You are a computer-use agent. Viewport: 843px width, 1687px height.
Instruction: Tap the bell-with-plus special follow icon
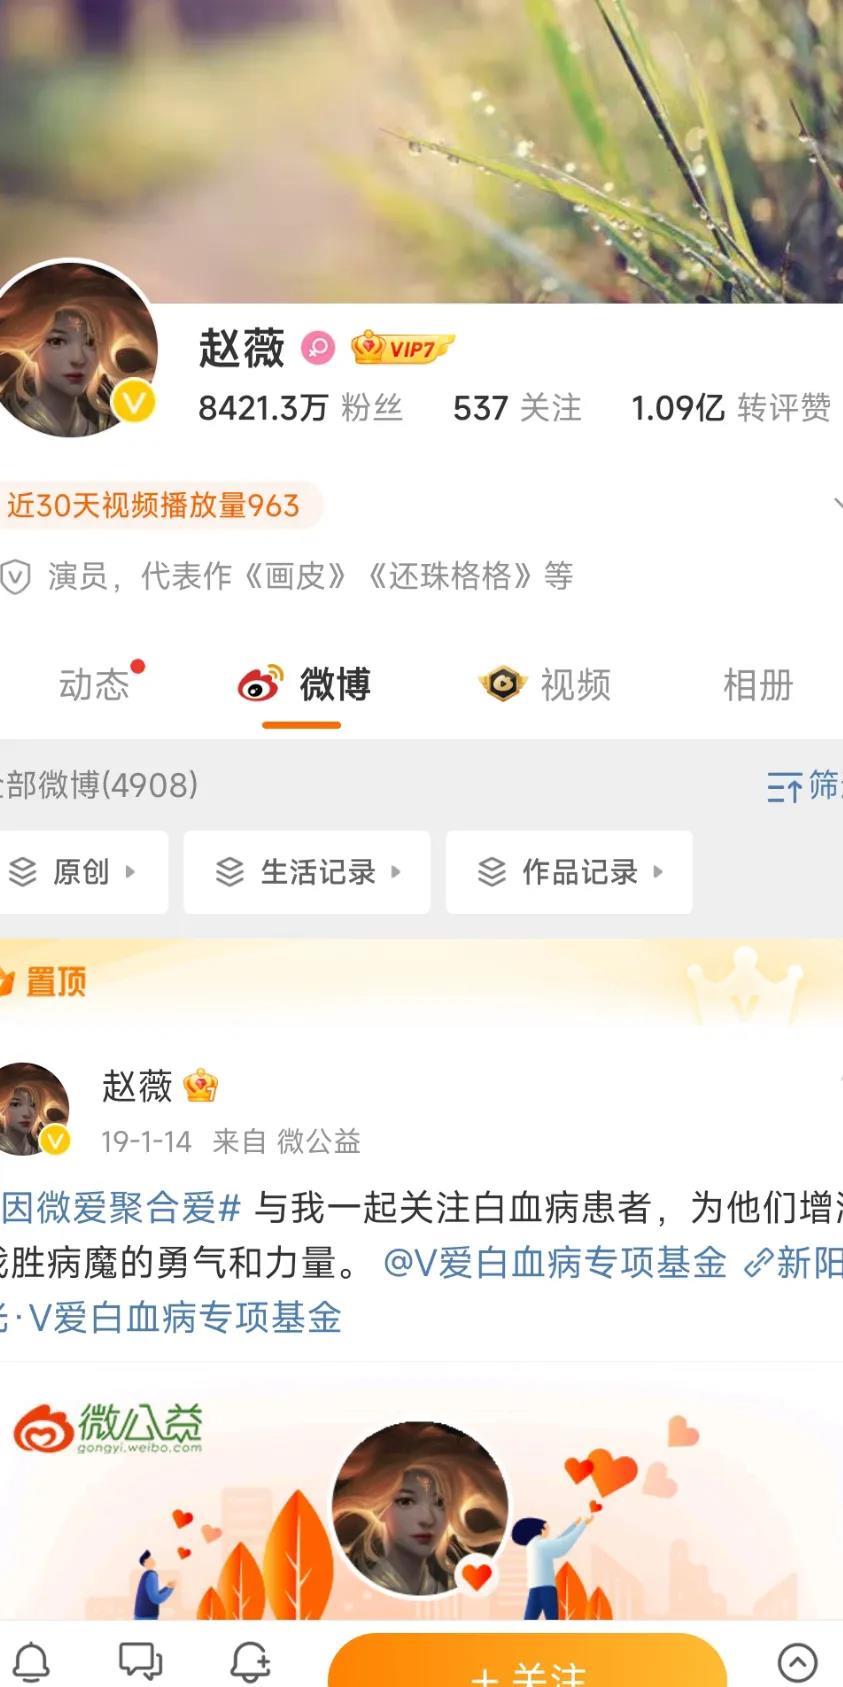coord(250,1661)
